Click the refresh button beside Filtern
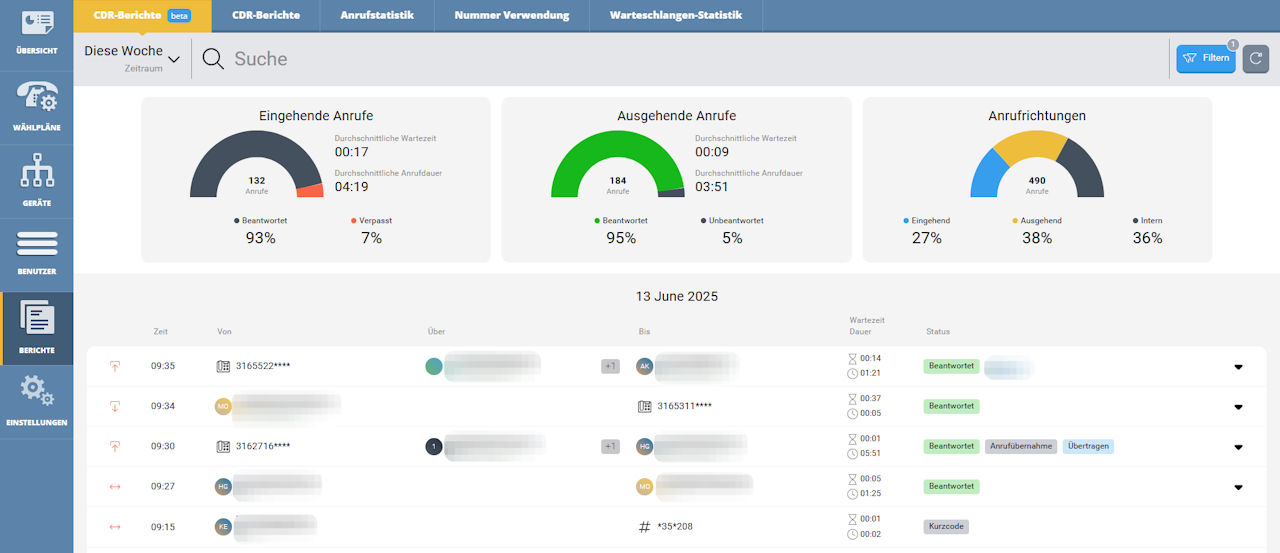Image resolution: width=1280 pixels, height=553 pixels. point(1255,58)
